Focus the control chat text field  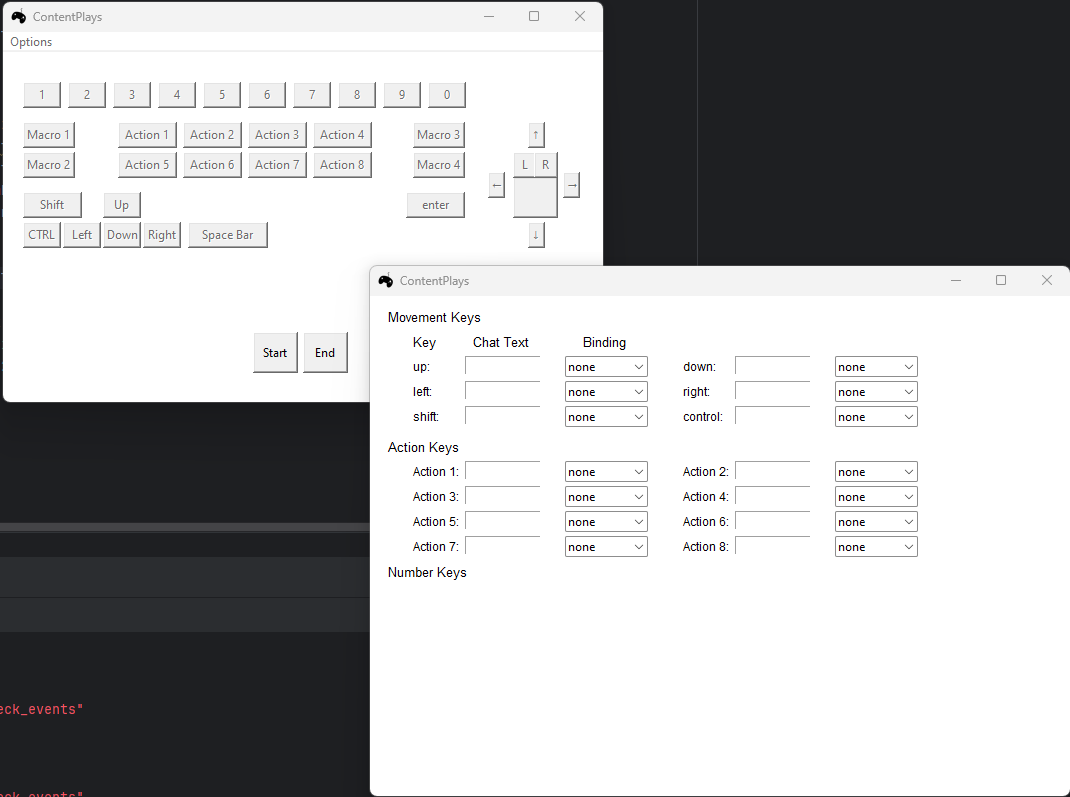pos(772,416)
